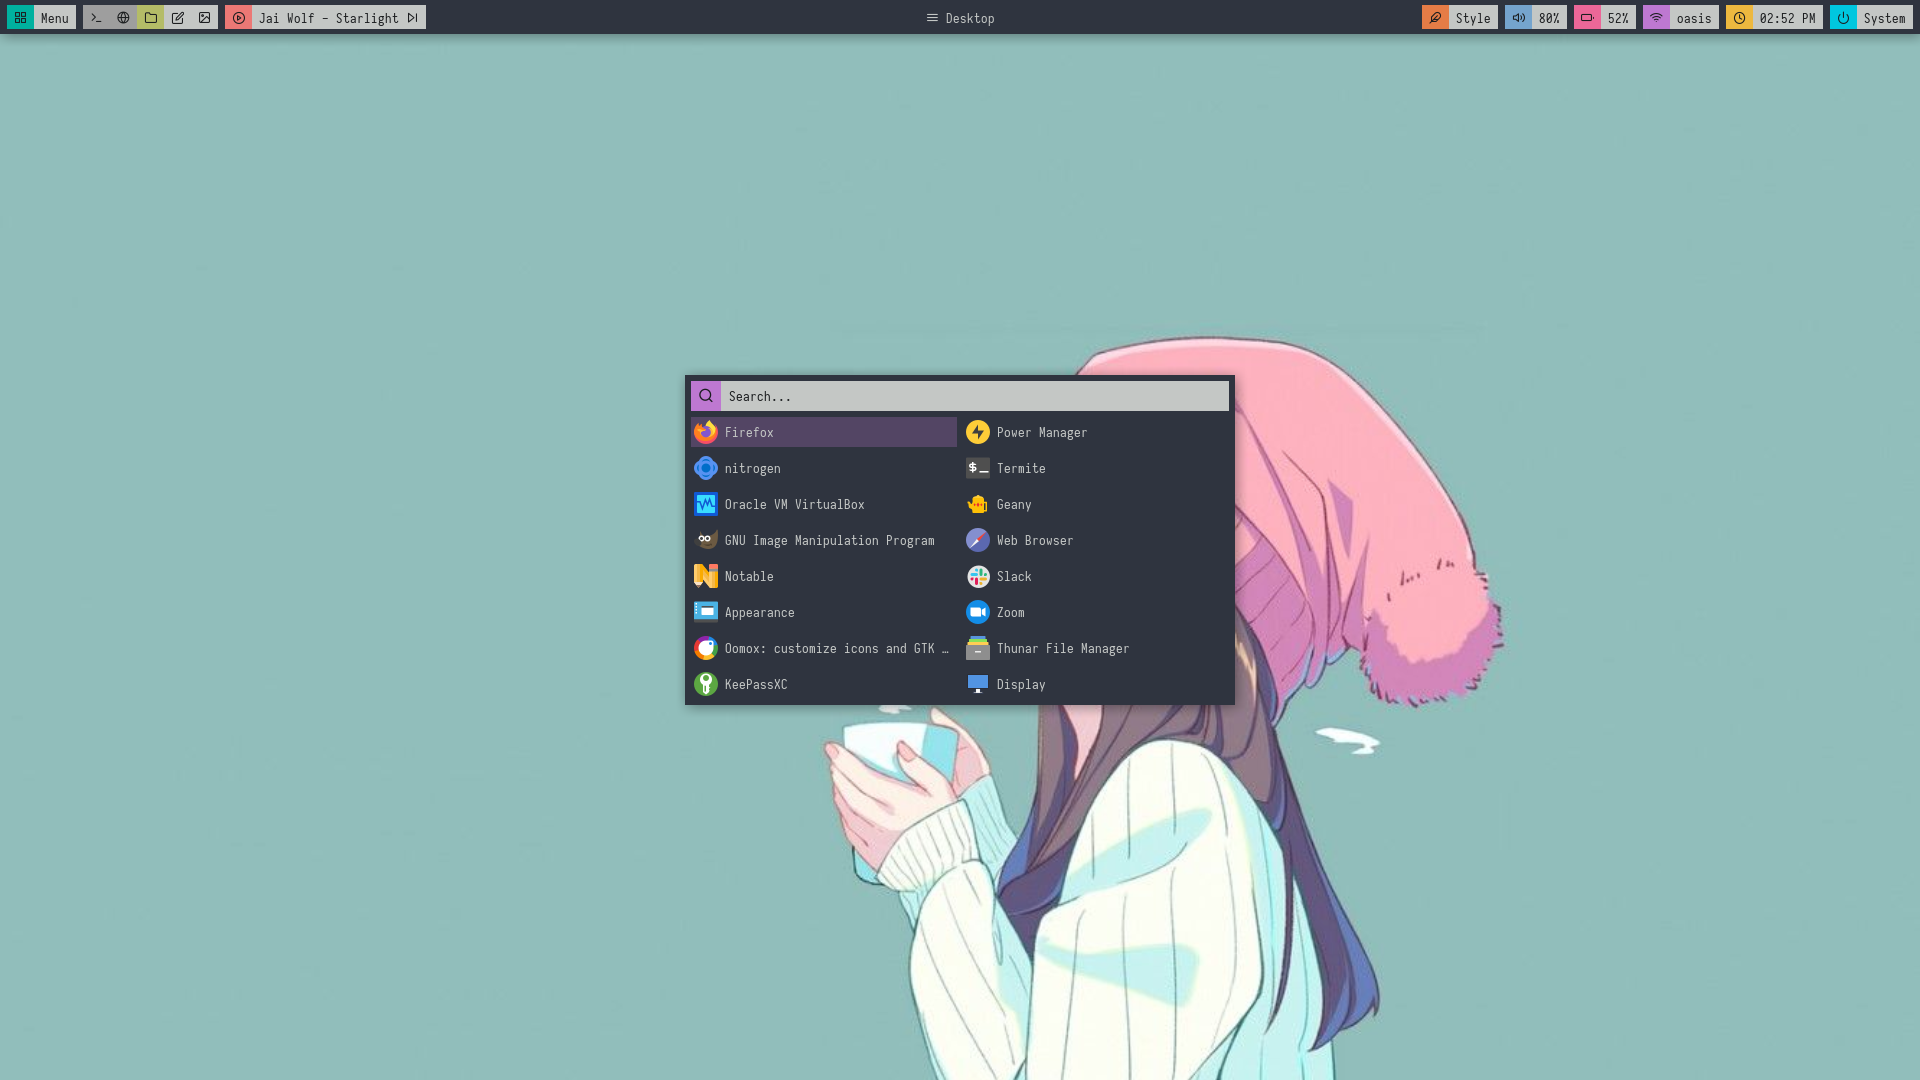Open the terminal icon in top bar
Viewport: 1920px width, 1080px height.
[96, 18]
